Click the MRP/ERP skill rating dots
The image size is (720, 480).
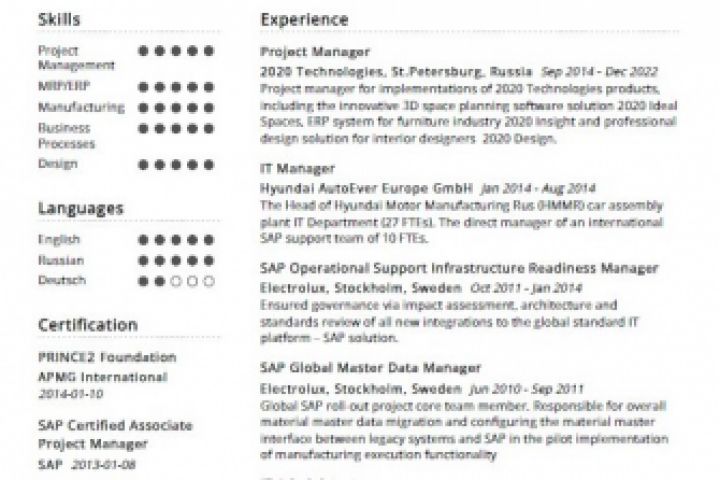(x=178, y=87)
